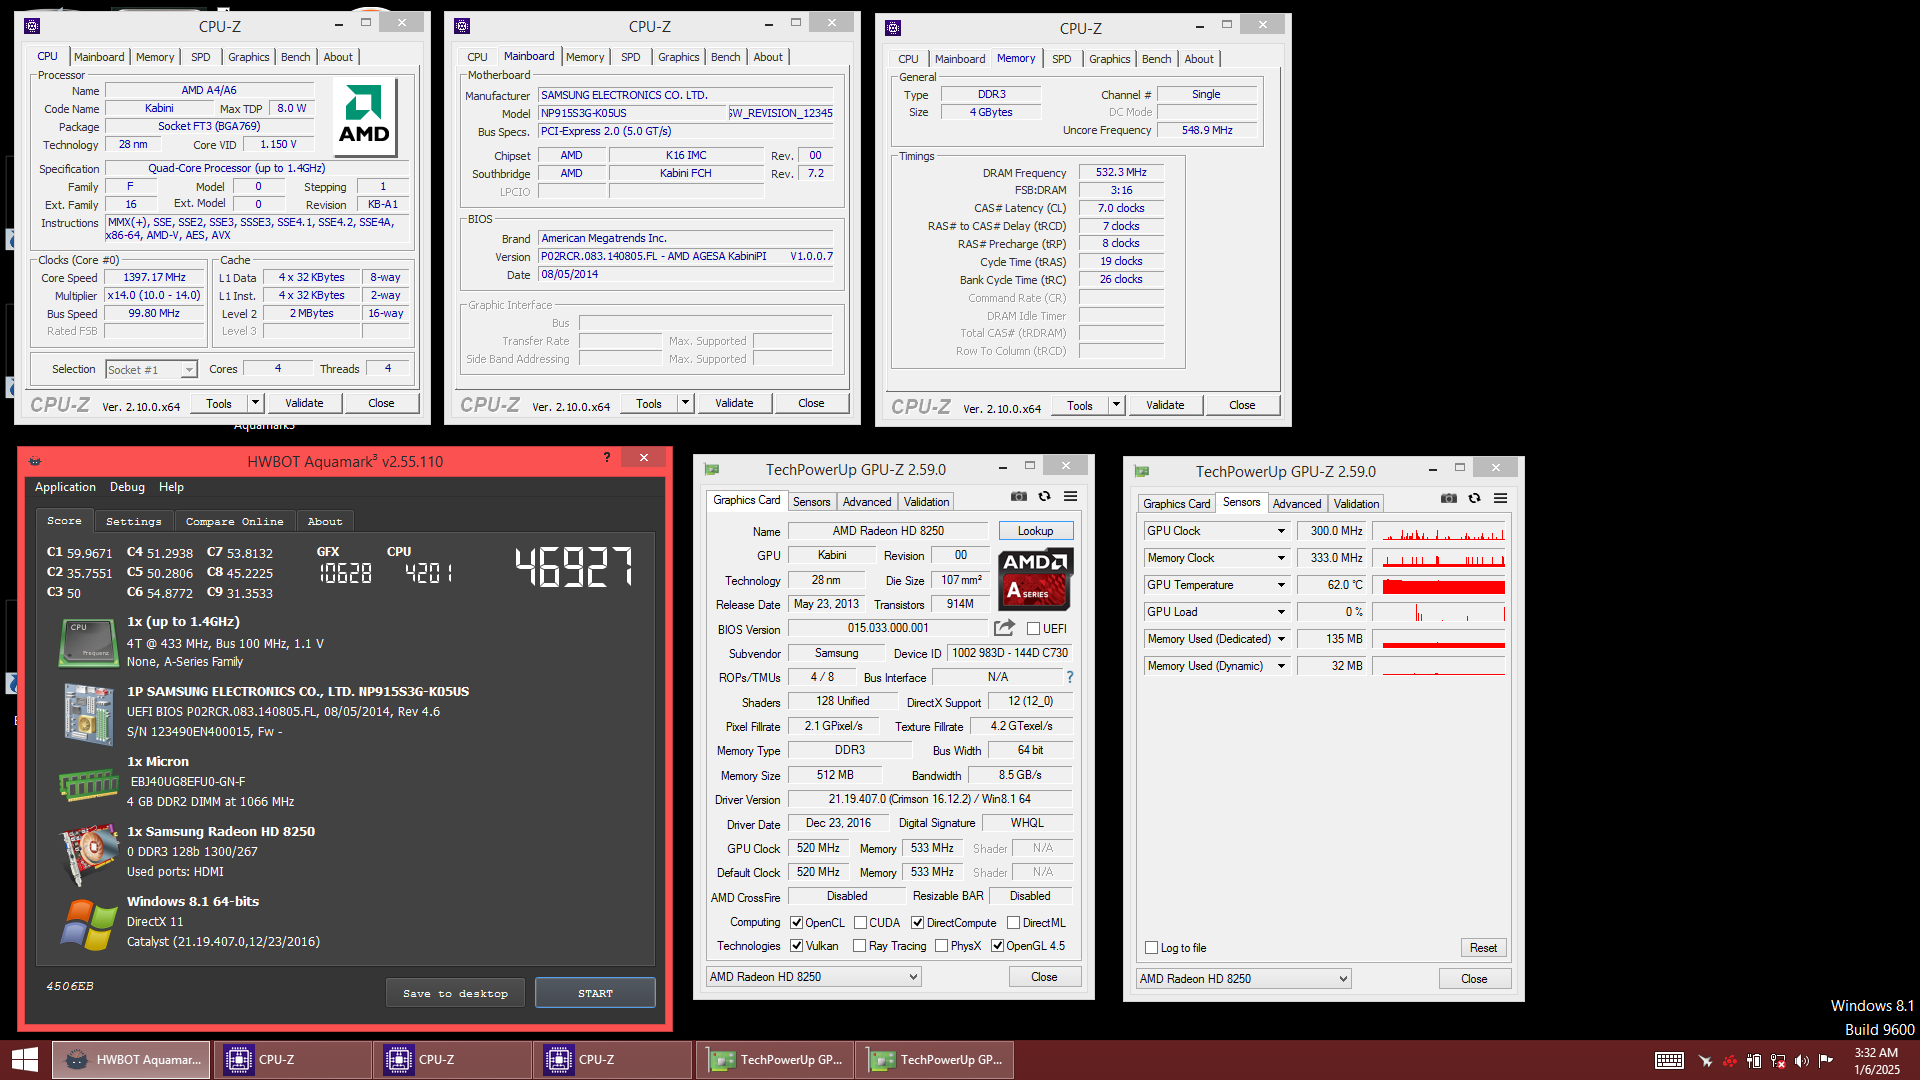Open hamburger menu in left GPU-Z window
The height and width of the screenshot is (1080, 1920).
coord(1070,496)
